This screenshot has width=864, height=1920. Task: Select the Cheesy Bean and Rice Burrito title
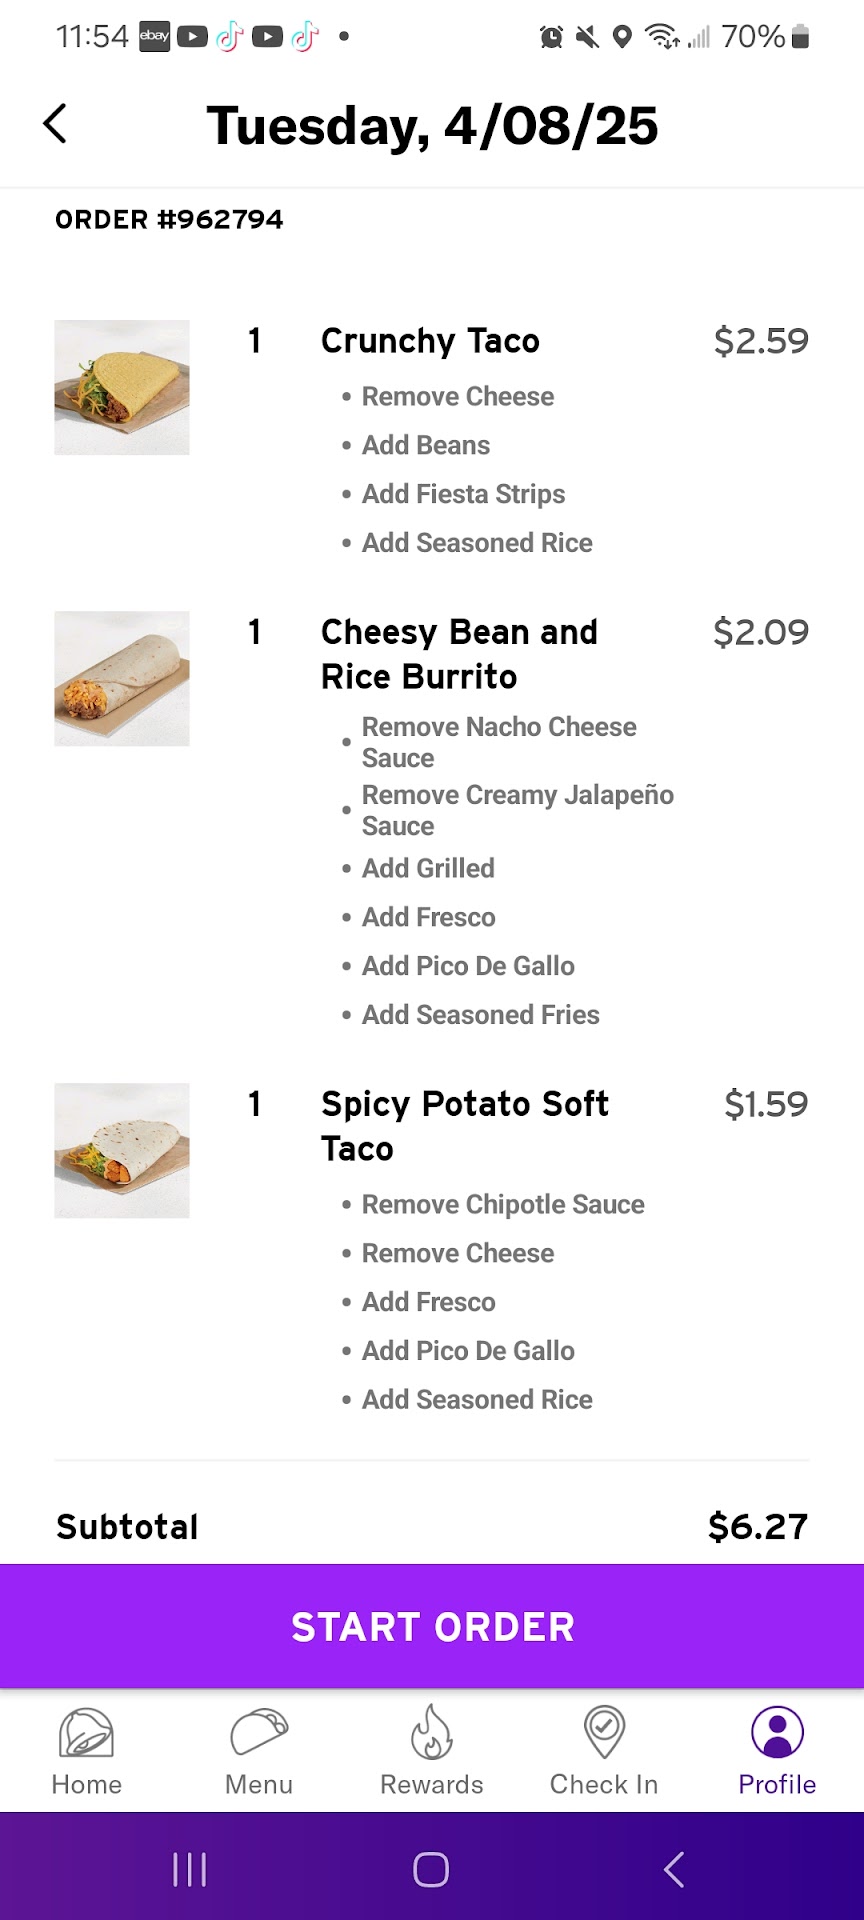(459, 654)
